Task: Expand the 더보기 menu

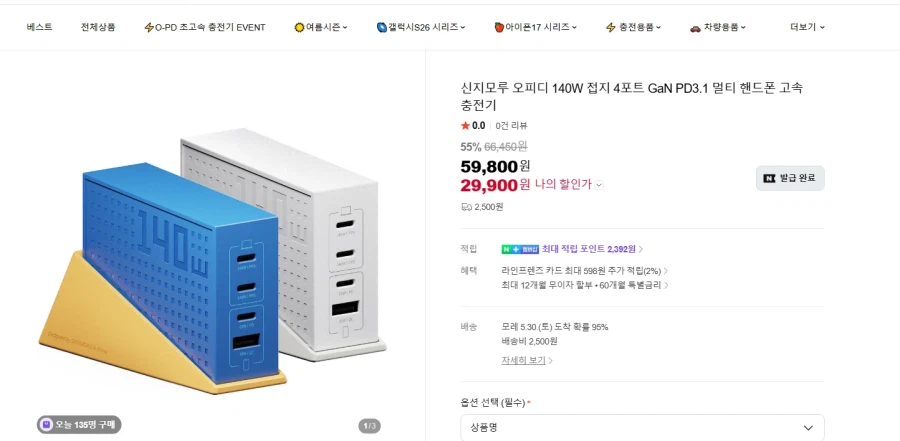Action: coord(807,27)
